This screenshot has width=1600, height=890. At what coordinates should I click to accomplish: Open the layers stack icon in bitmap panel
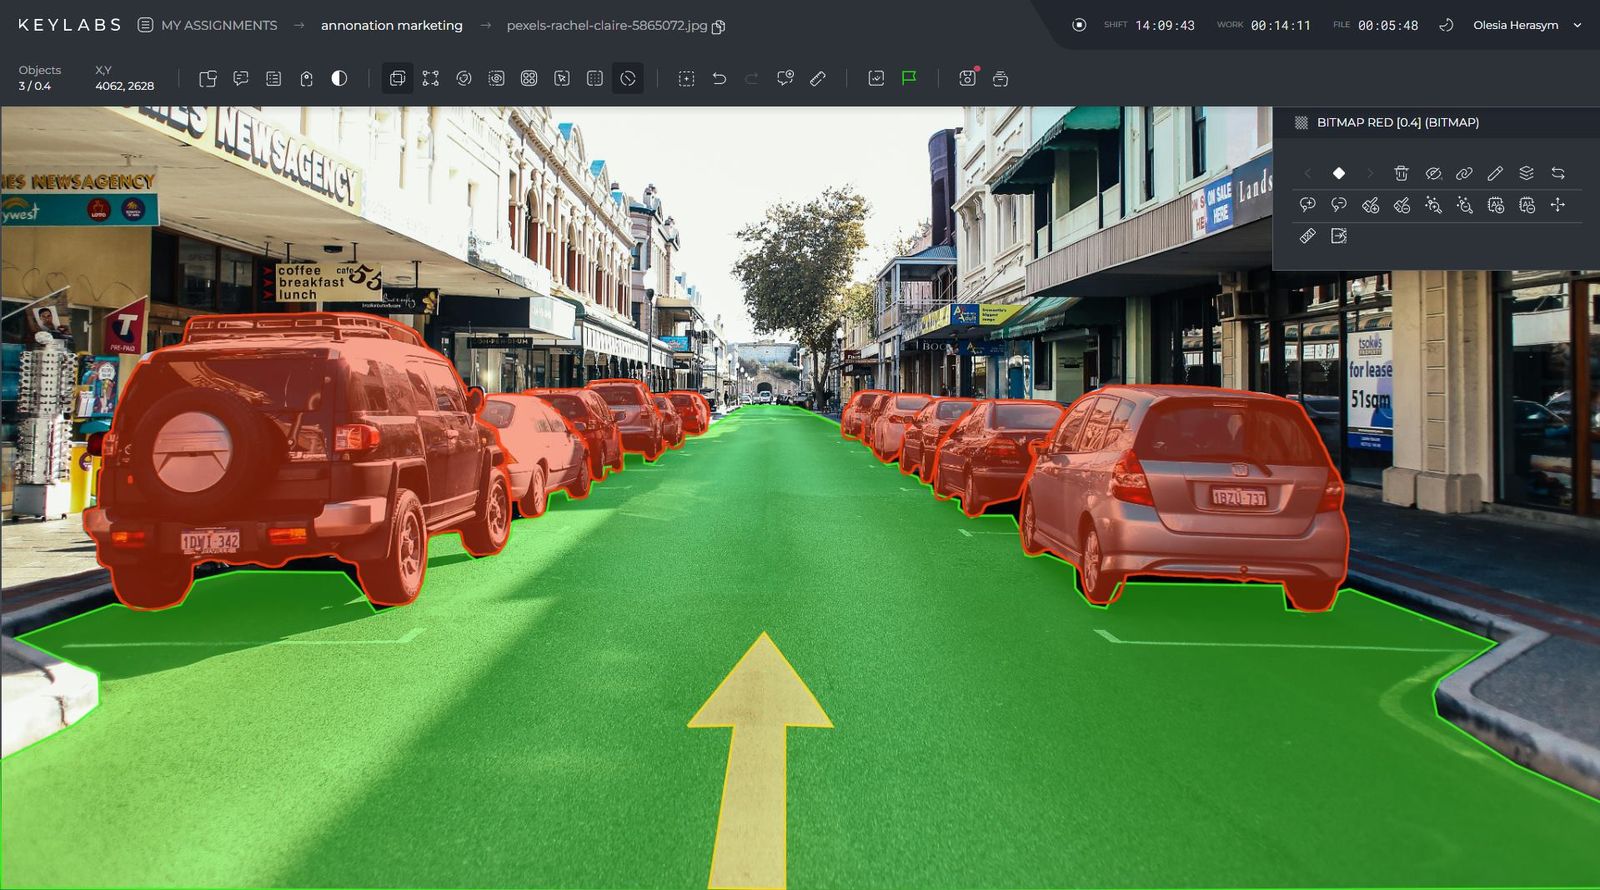pyautogui.click(x=1526, y=173)
